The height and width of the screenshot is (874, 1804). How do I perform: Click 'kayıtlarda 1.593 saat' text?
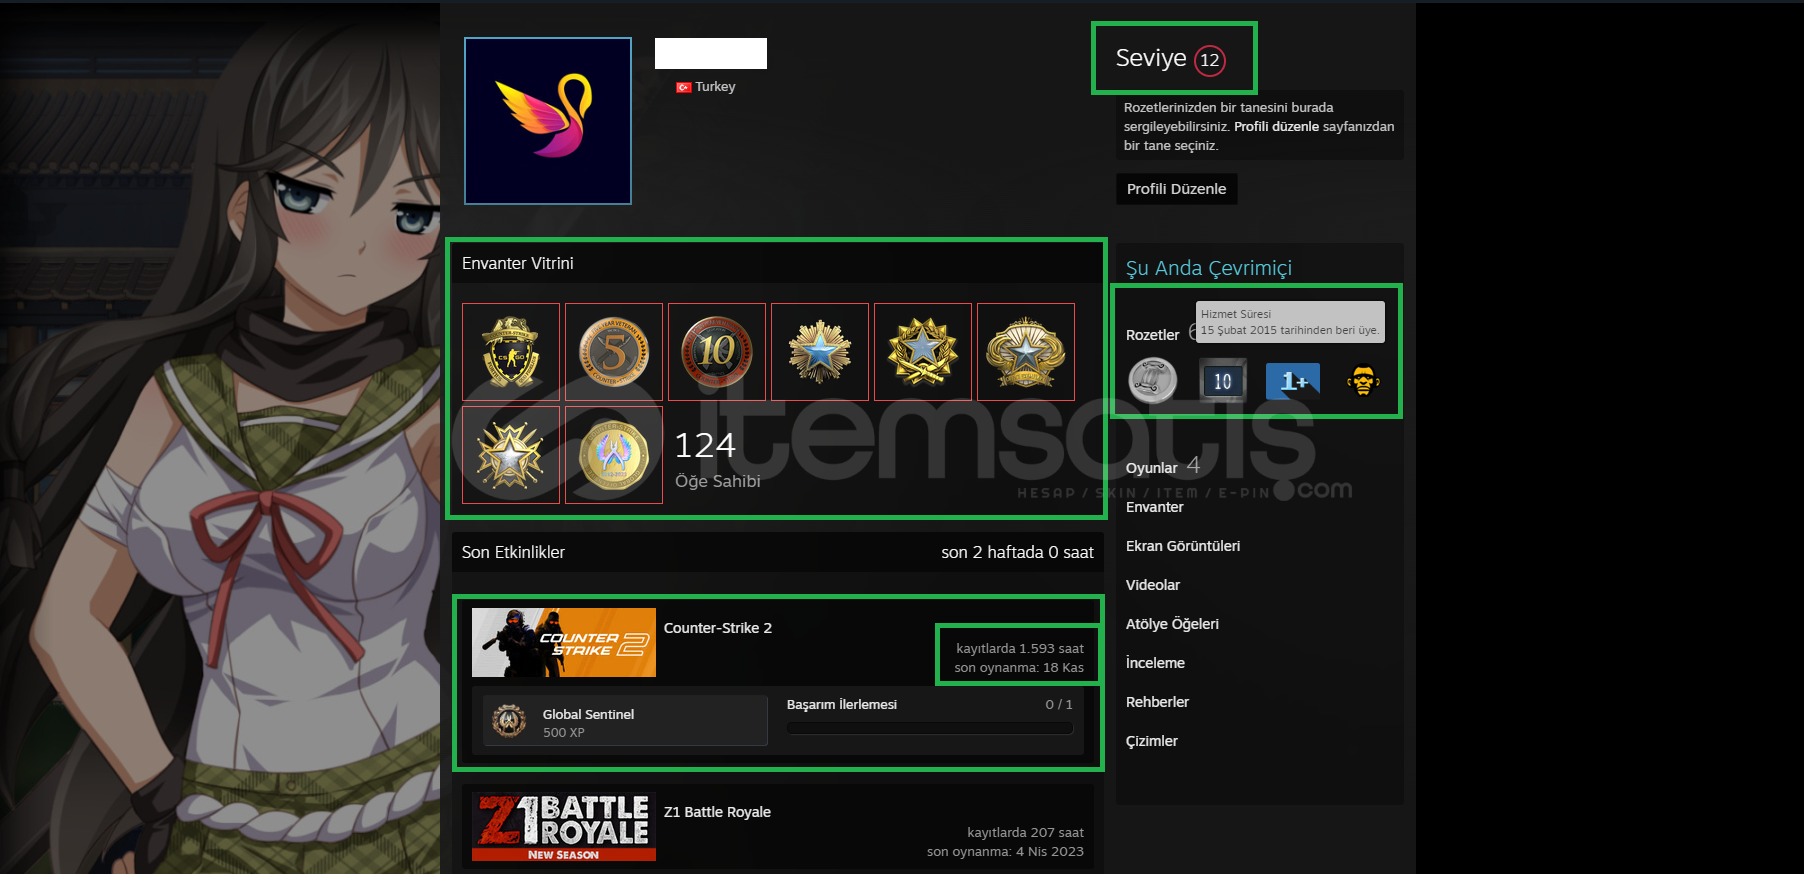[x=1020, y=648]
